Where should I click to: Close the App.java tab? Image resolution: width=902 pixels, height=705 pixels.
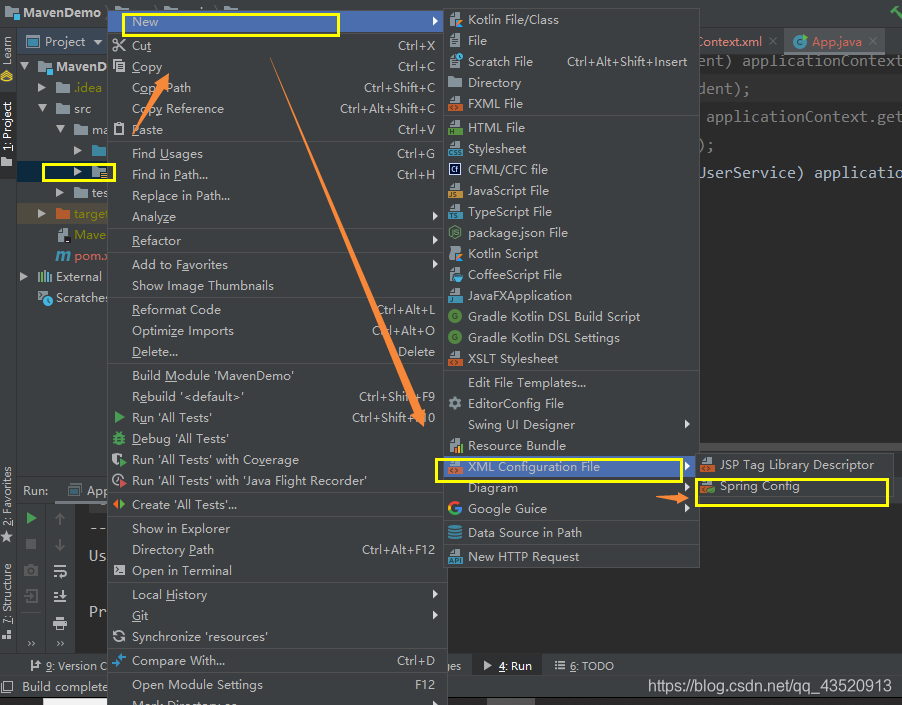pos(873,41)
